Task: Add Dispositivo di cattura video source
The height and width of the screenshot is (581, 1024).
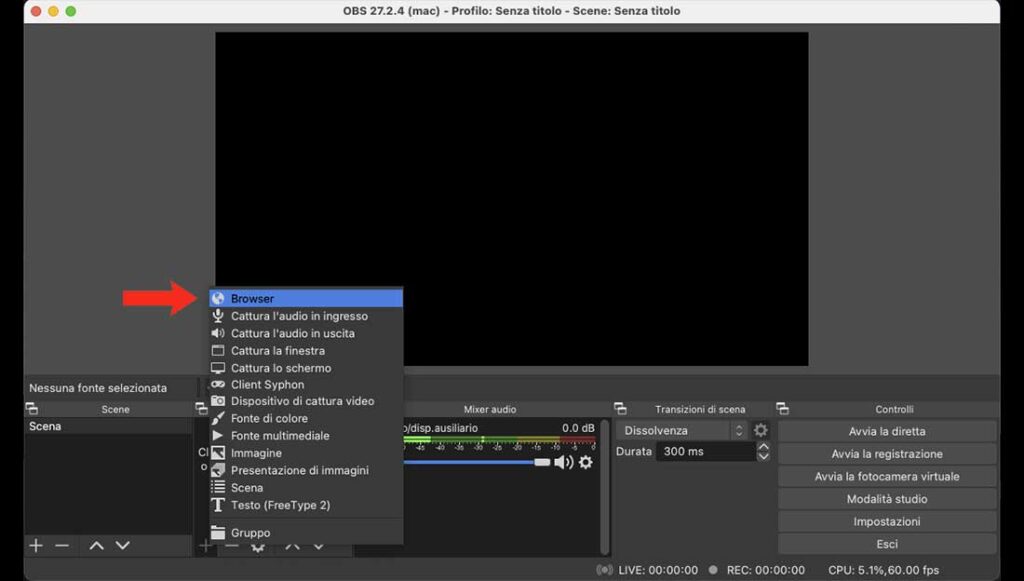Action: pos(306,401)
